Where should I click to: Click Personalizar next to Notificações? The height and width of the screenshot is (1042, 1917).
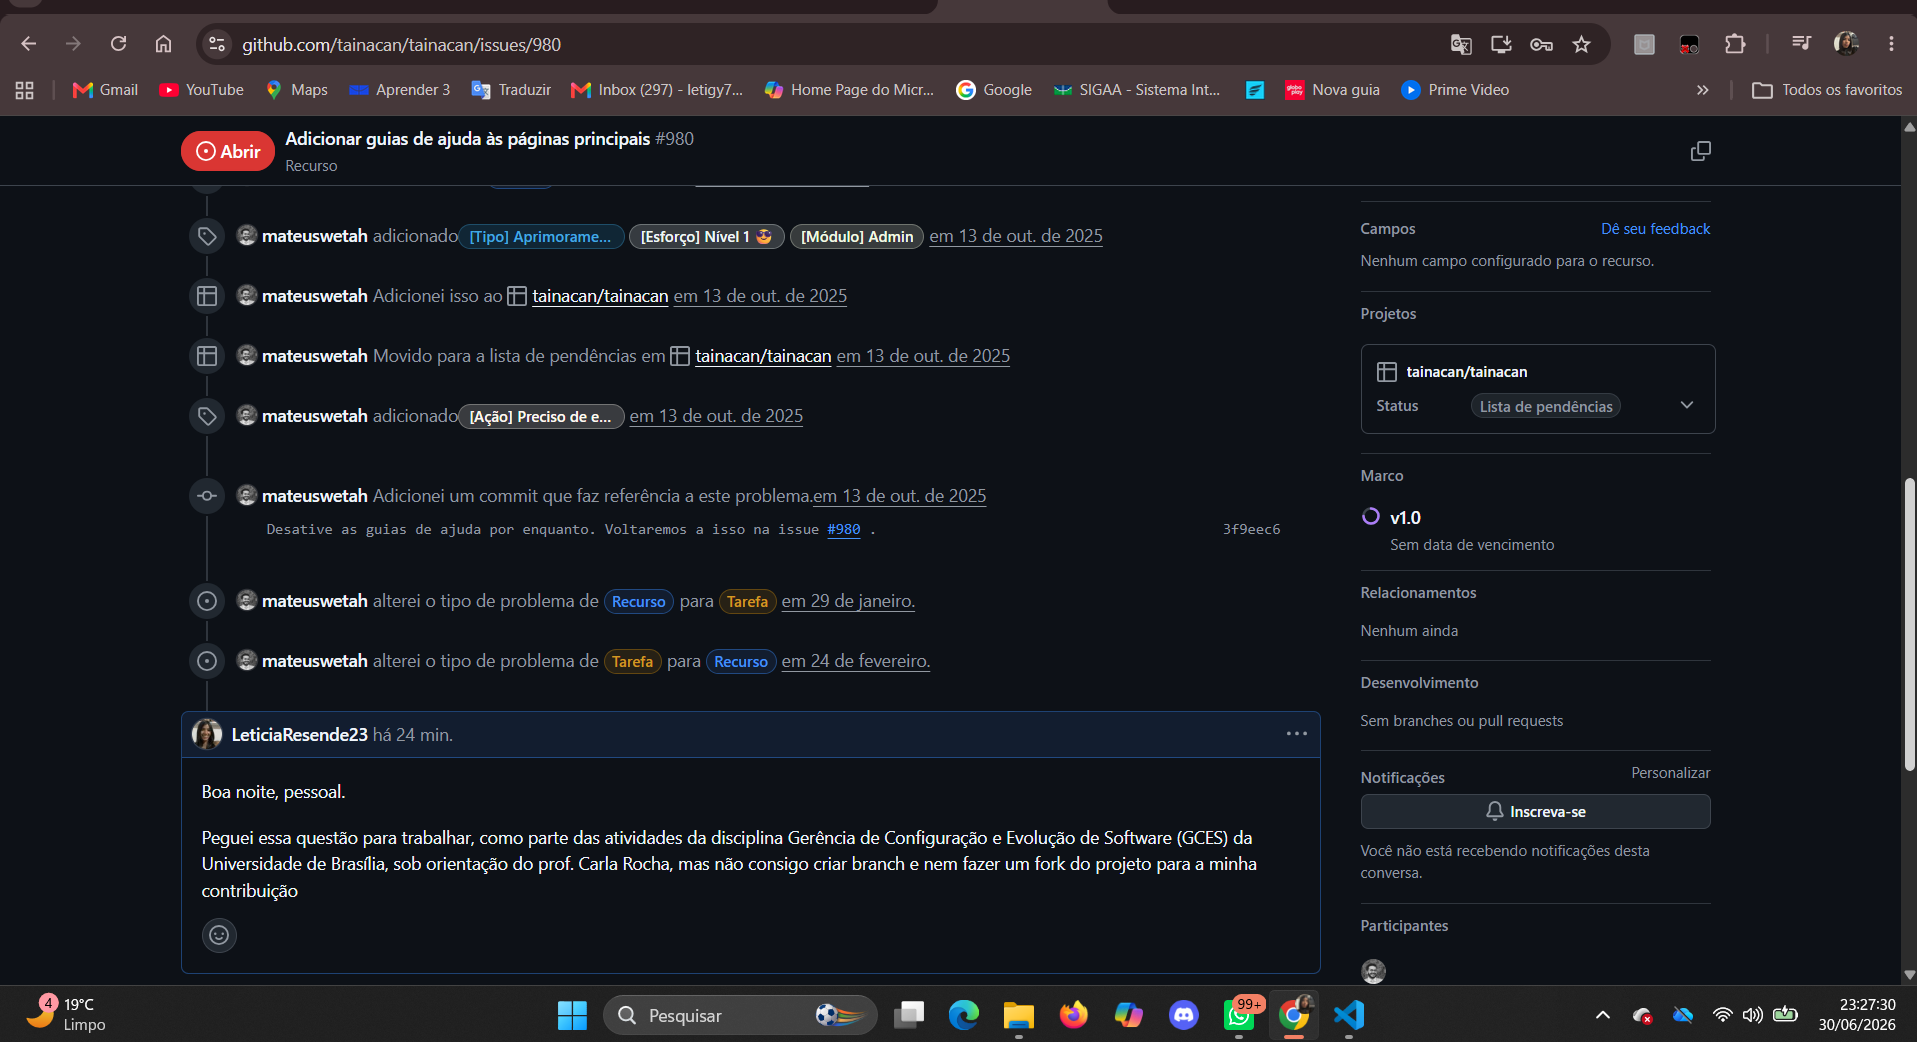pyautogui.click(x=1670, y=773)
